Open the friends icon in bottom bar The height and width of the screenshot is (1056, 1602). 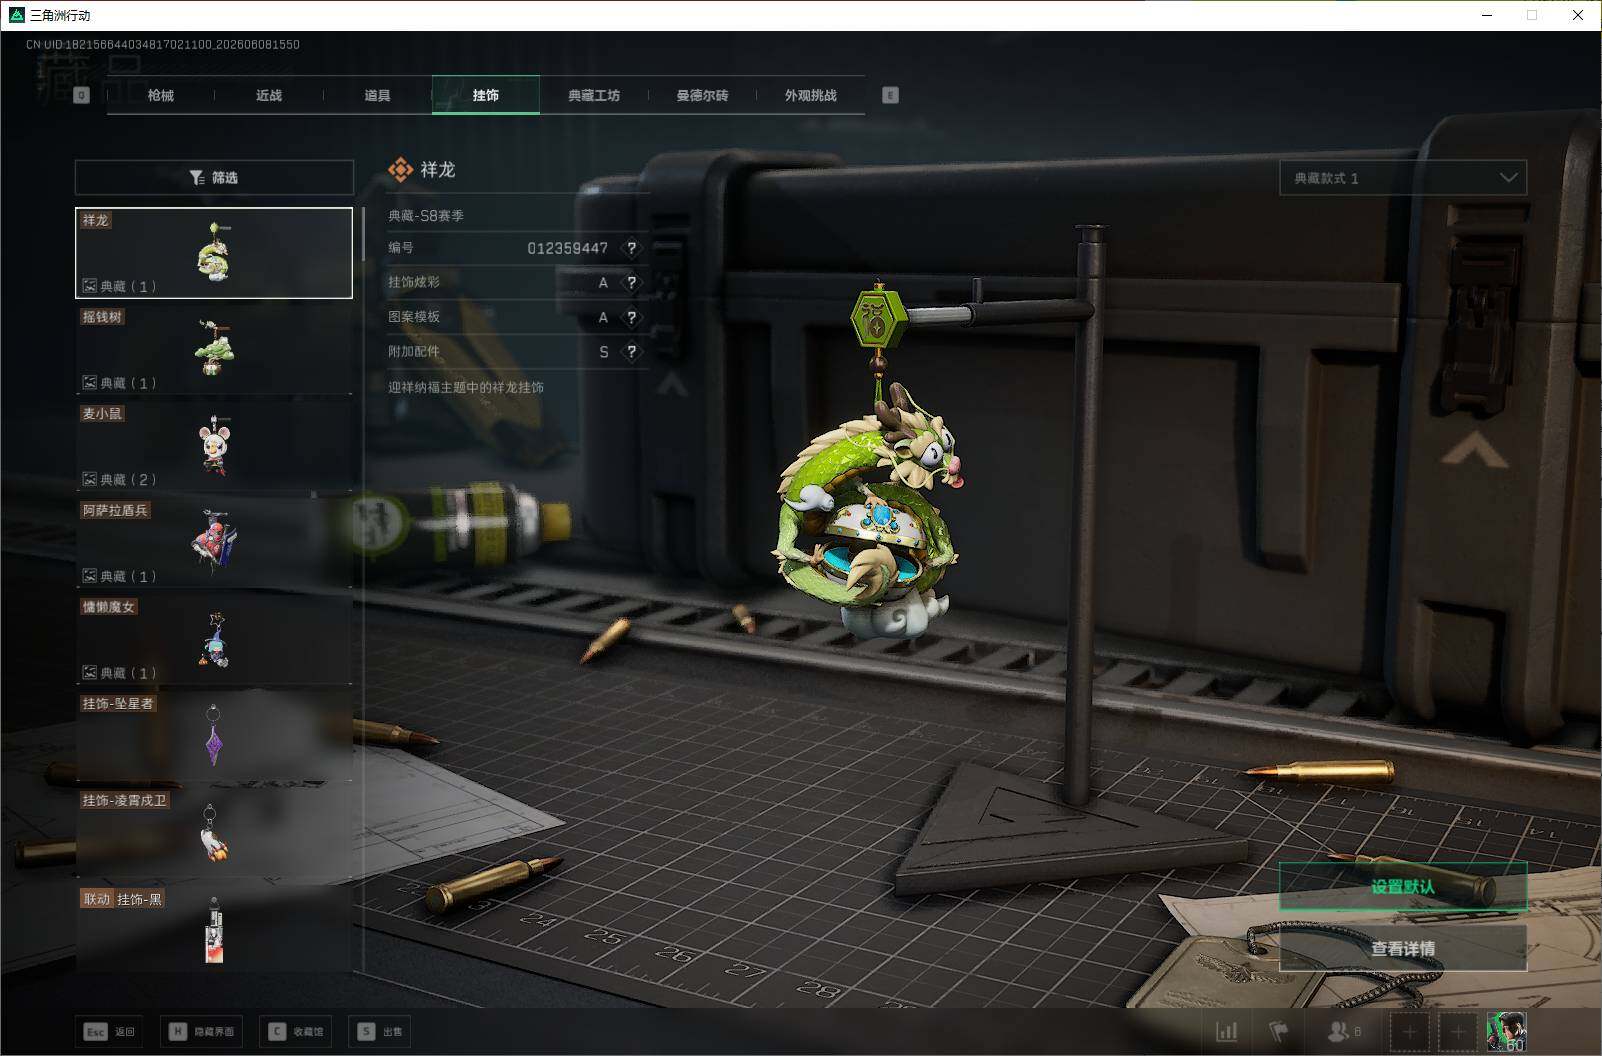coord(1337,1031)
